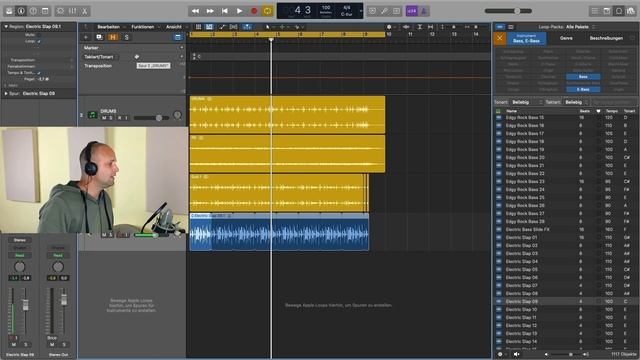640x360 pixels.
Task: Open Smart Controls knob icon
Action: point(60,11)
